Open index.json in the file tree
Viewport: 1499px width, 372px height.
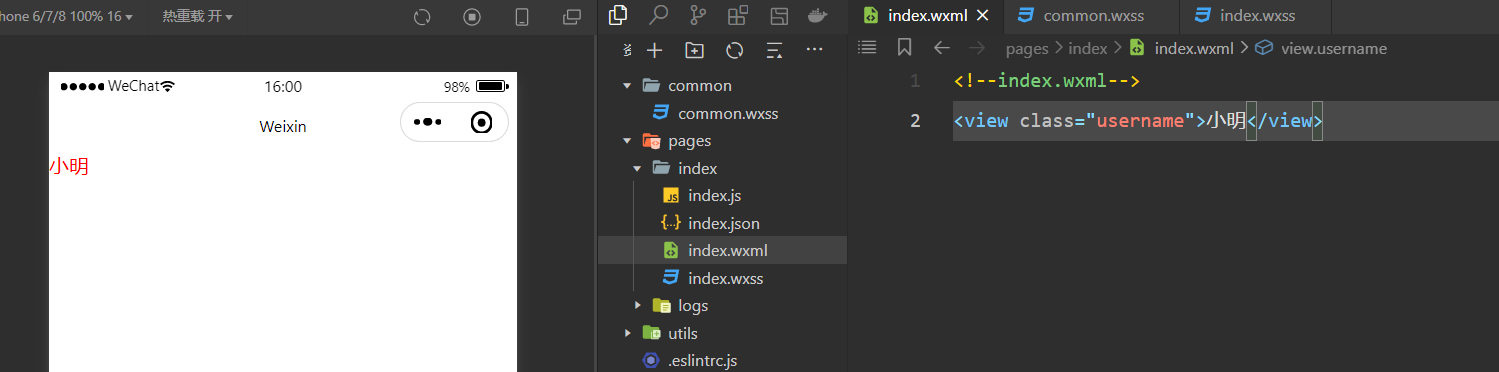point(722,223)
